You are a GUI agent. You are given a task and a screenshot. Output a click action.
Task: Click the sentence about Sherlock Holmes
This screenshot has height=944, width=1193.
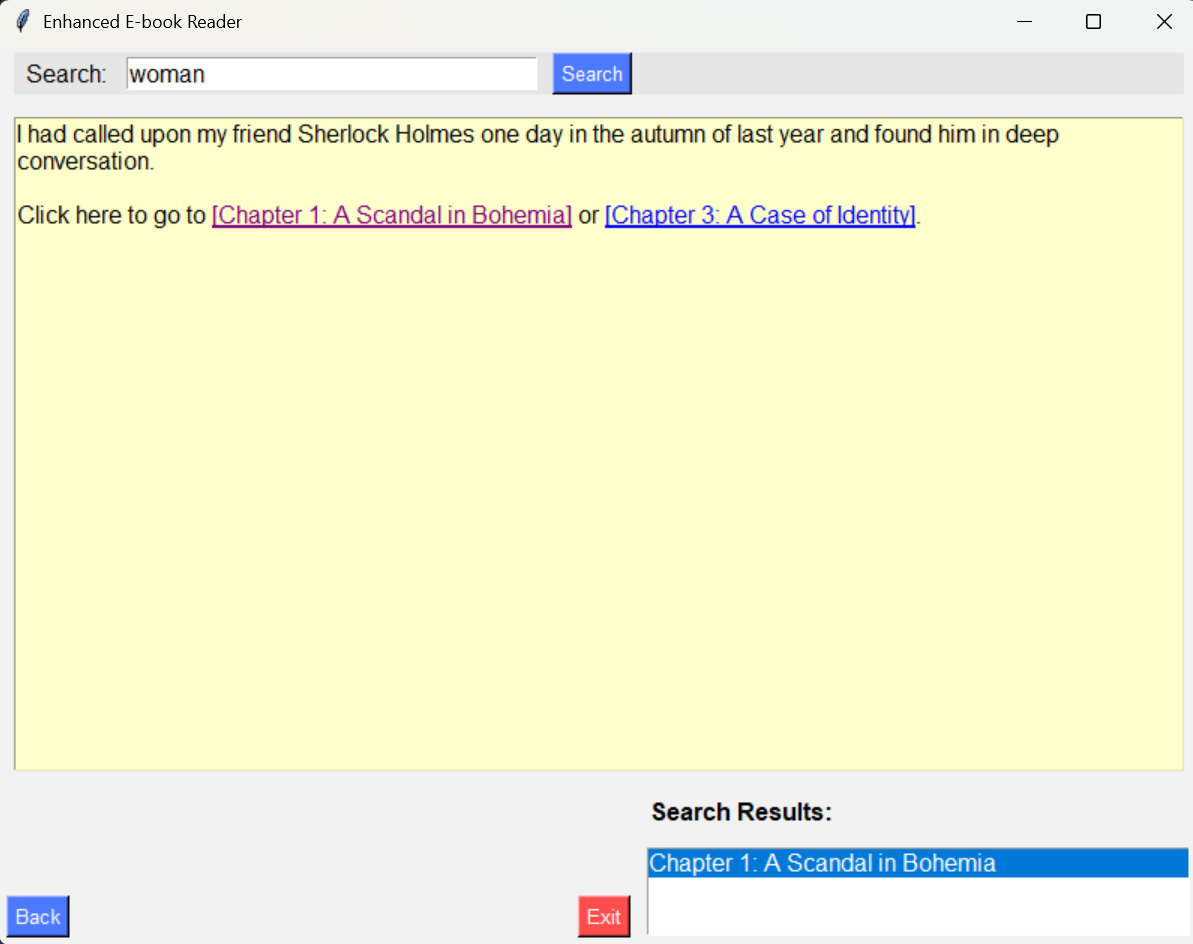(x=538, y=148)
